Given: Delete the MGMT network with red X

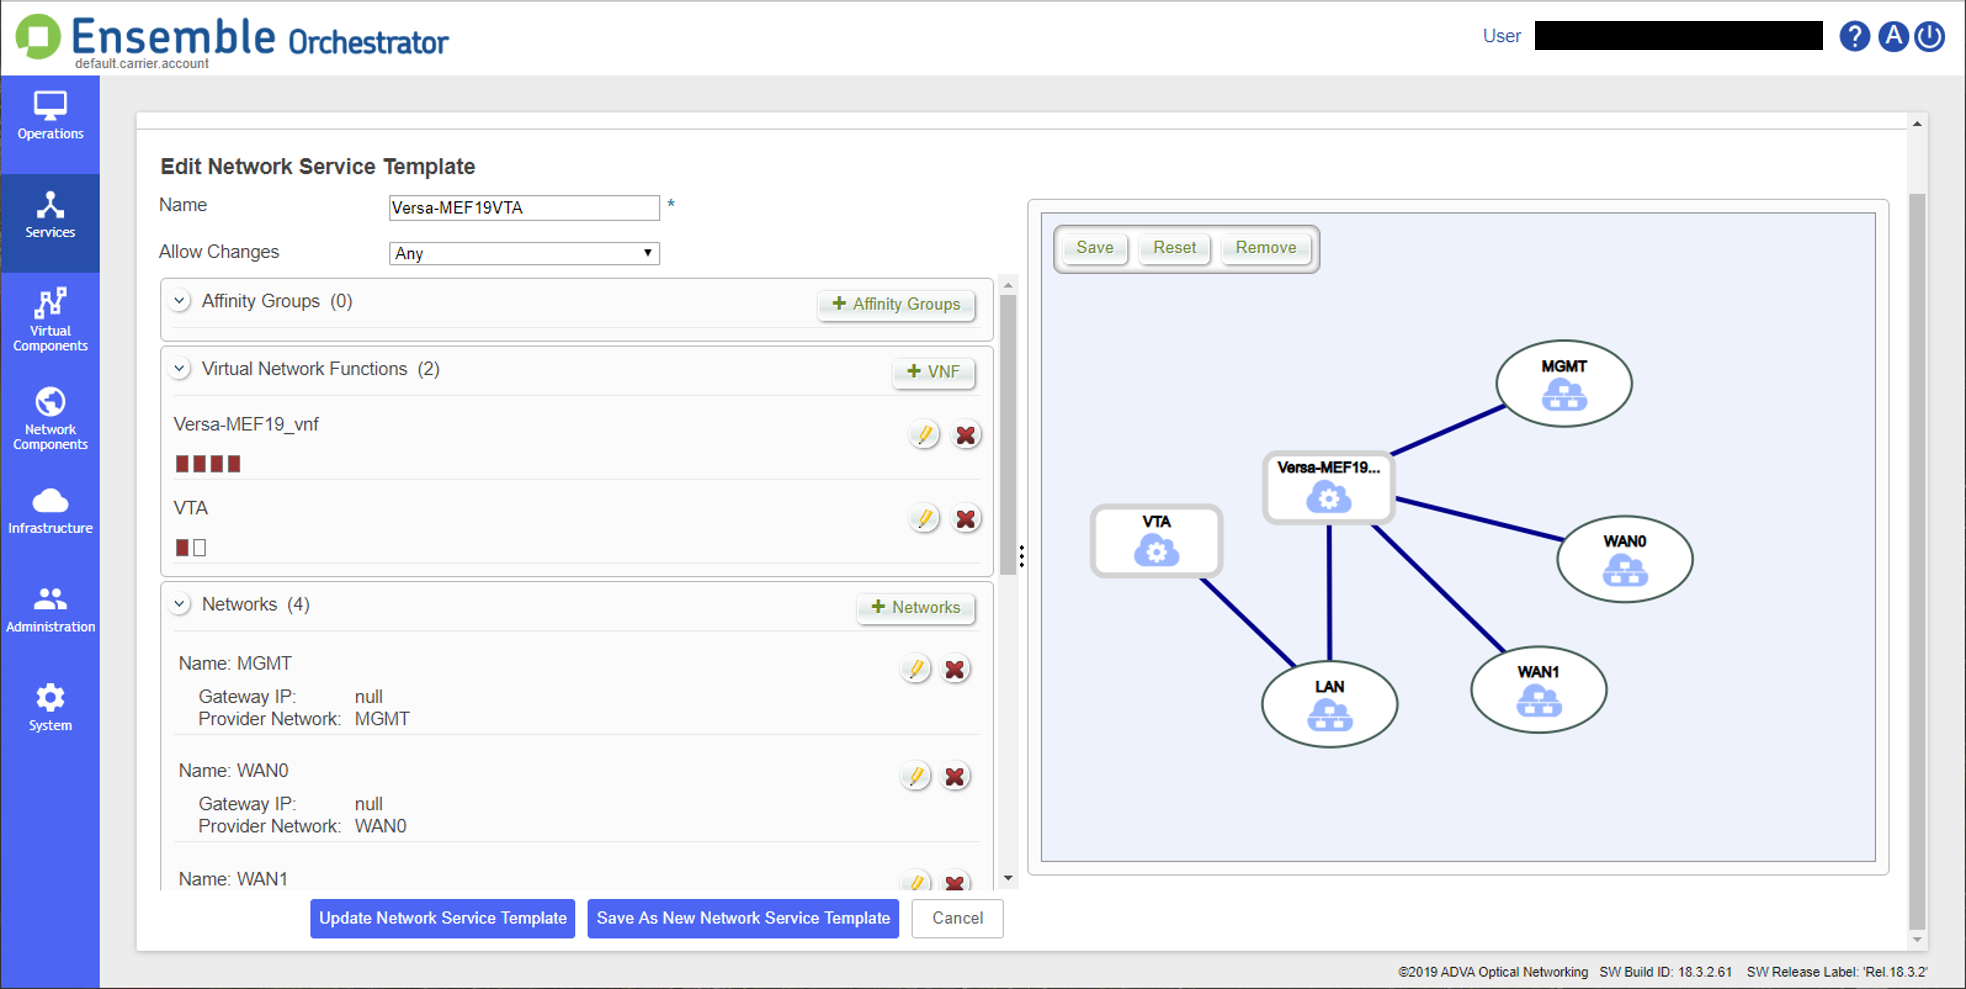Looking at the screenshot, I should (x=956, y=669).
